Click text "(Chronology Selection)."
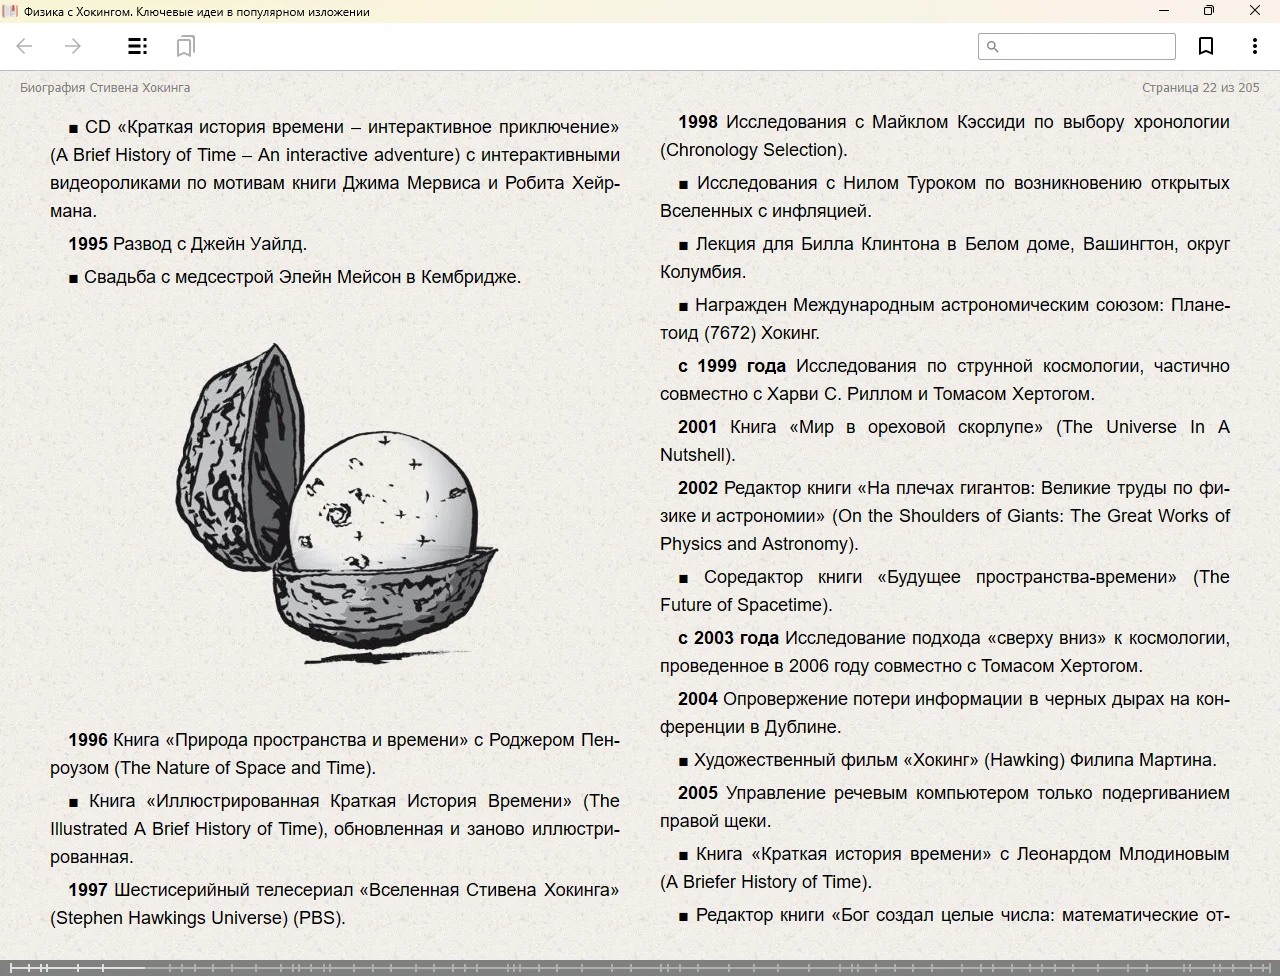The height and width of the screenshot is (976, 1280). click(753, 150)
